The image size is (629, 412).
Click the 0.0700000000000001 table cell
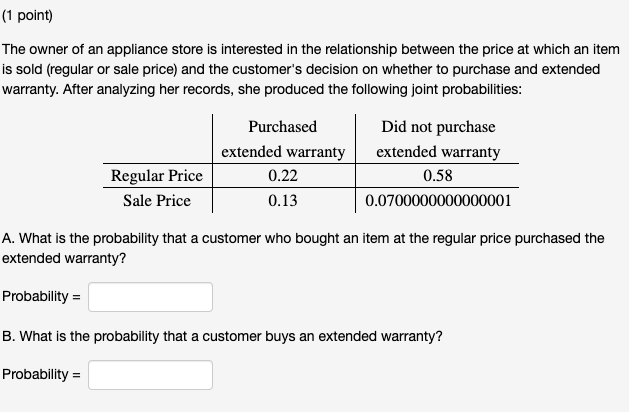coord(438,200)
